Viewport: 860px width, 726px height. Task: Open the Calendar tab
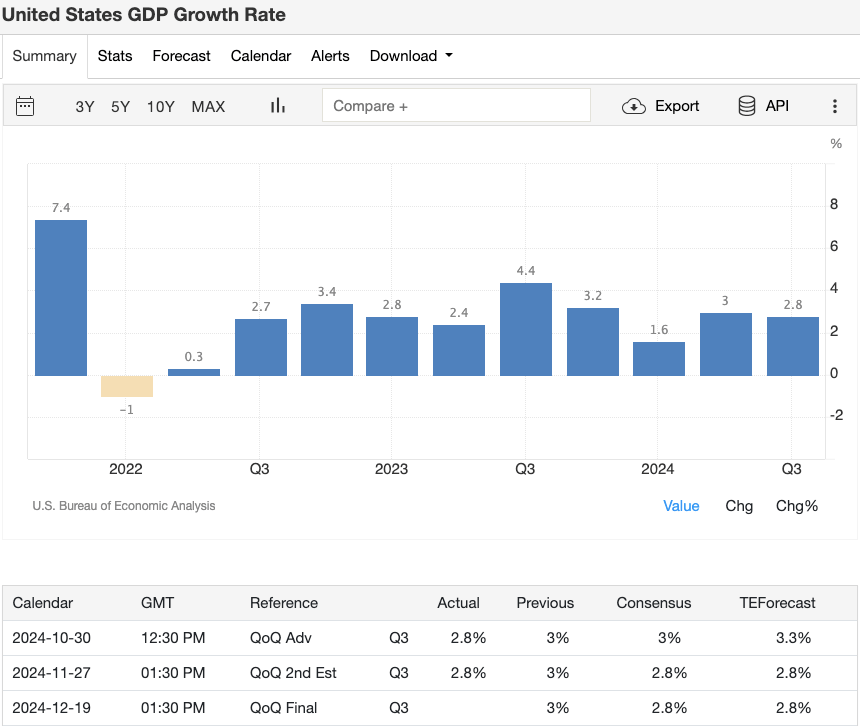(260, 56)
